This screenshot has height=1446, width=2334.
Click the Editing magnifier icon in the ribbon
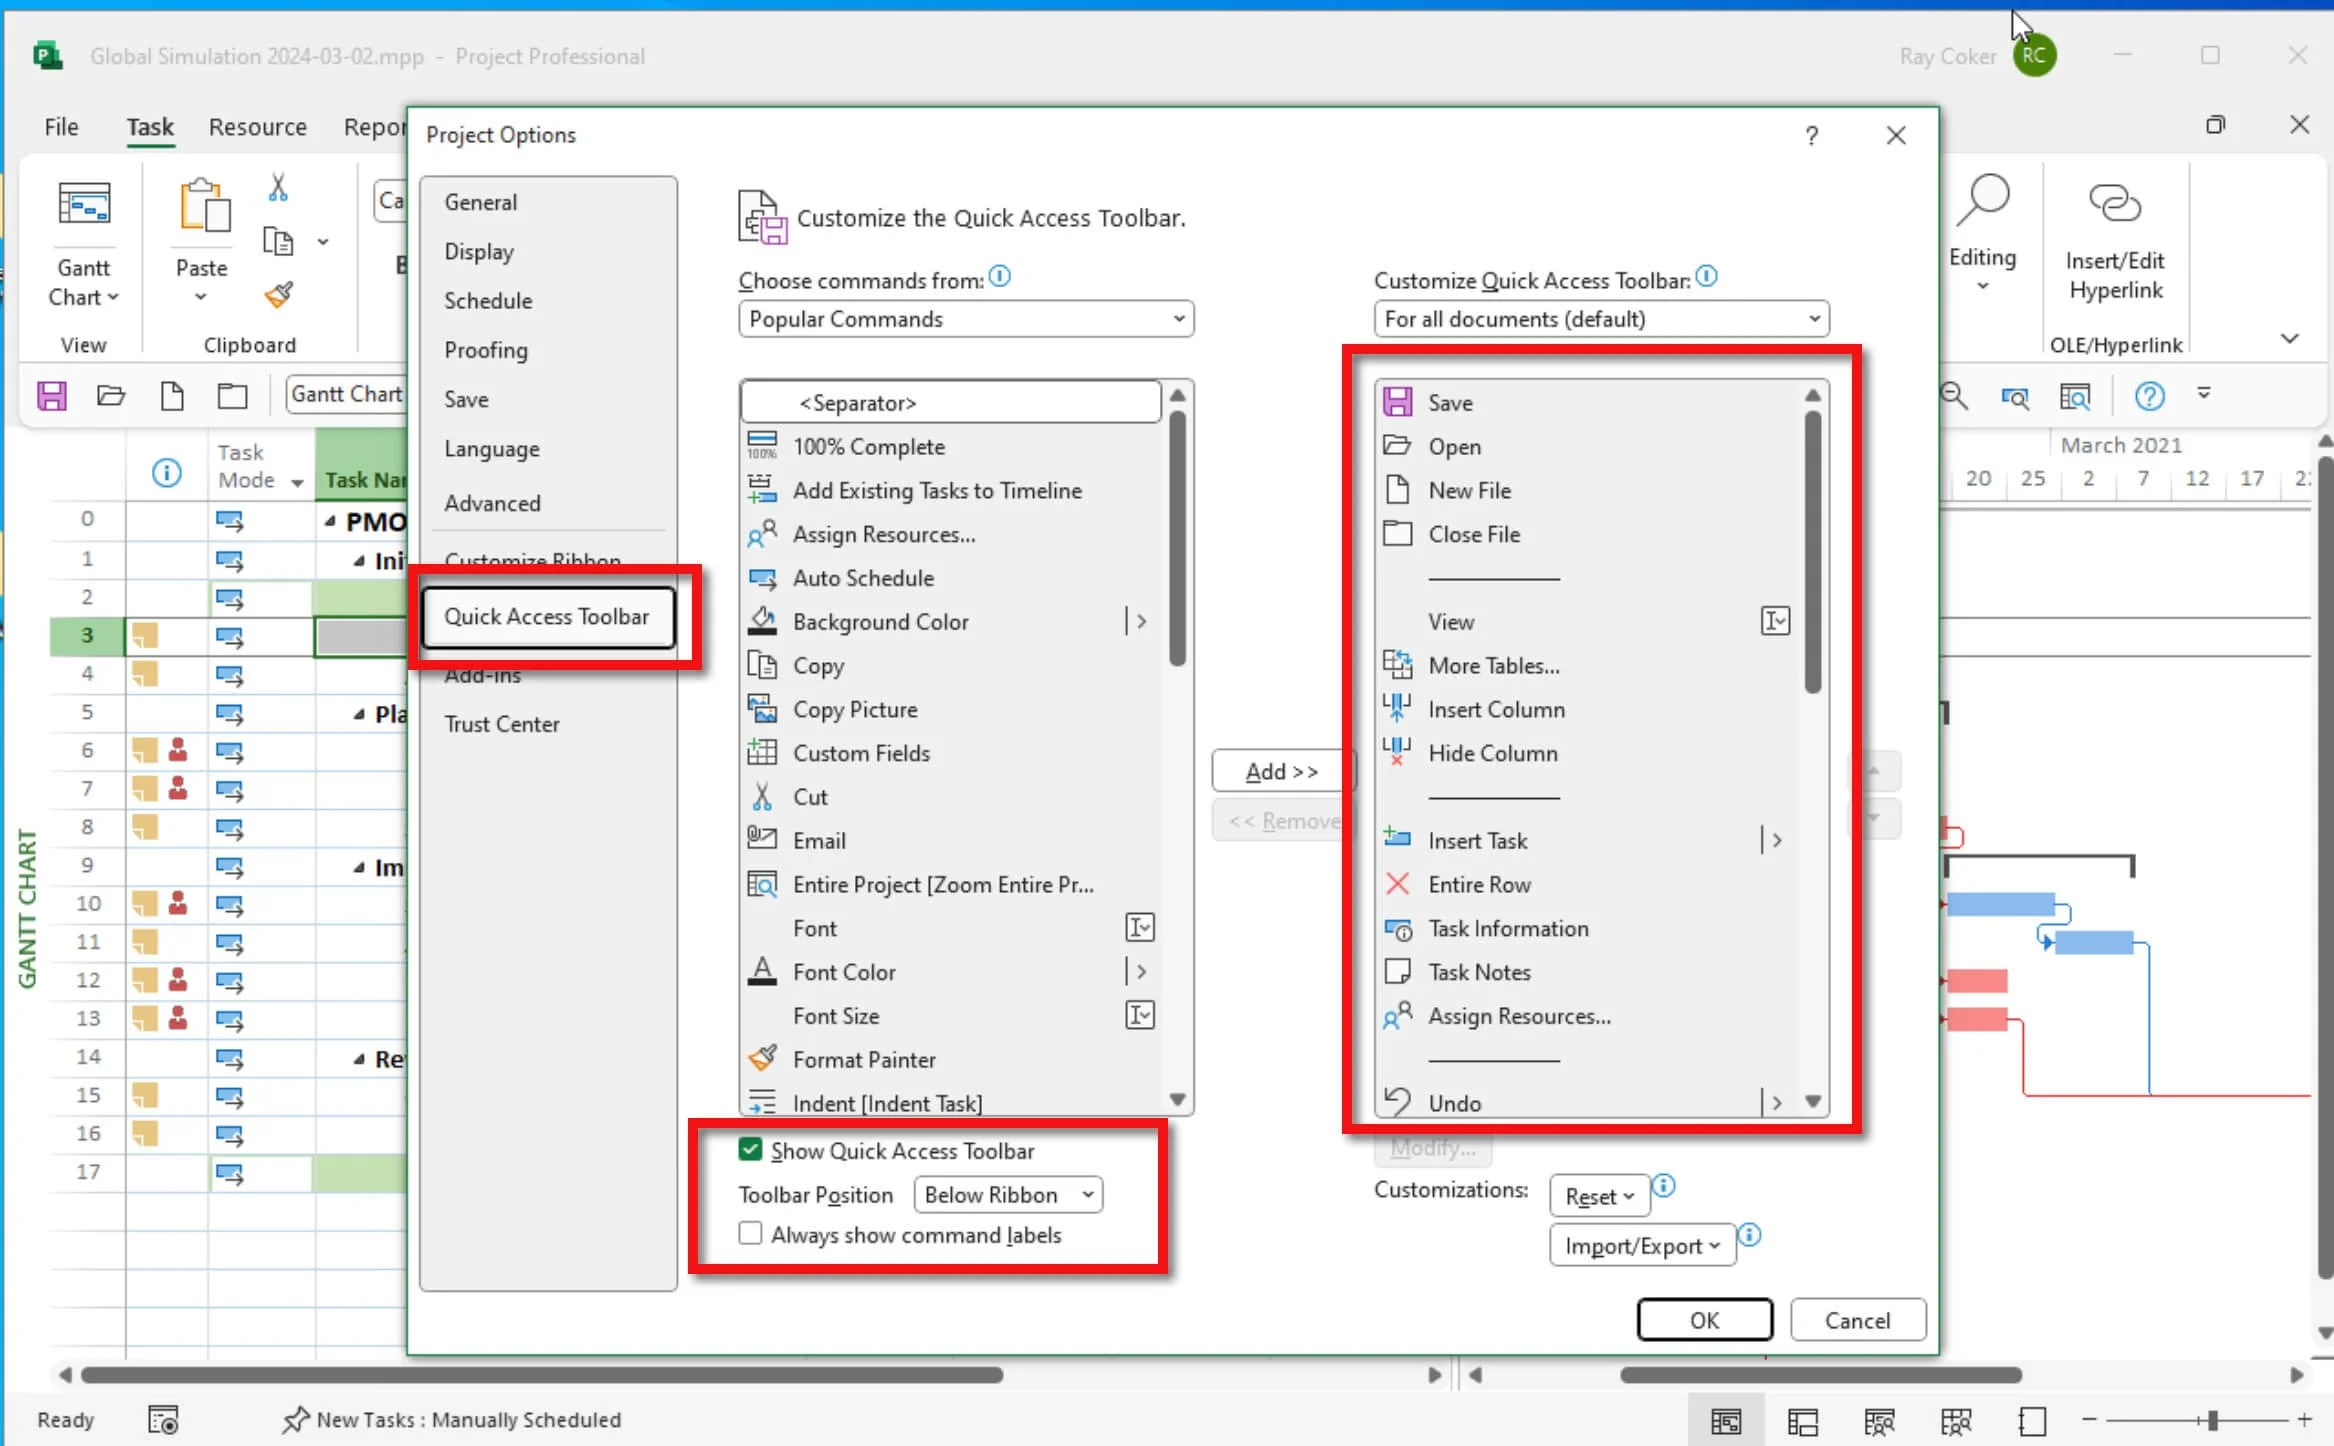1982,200
